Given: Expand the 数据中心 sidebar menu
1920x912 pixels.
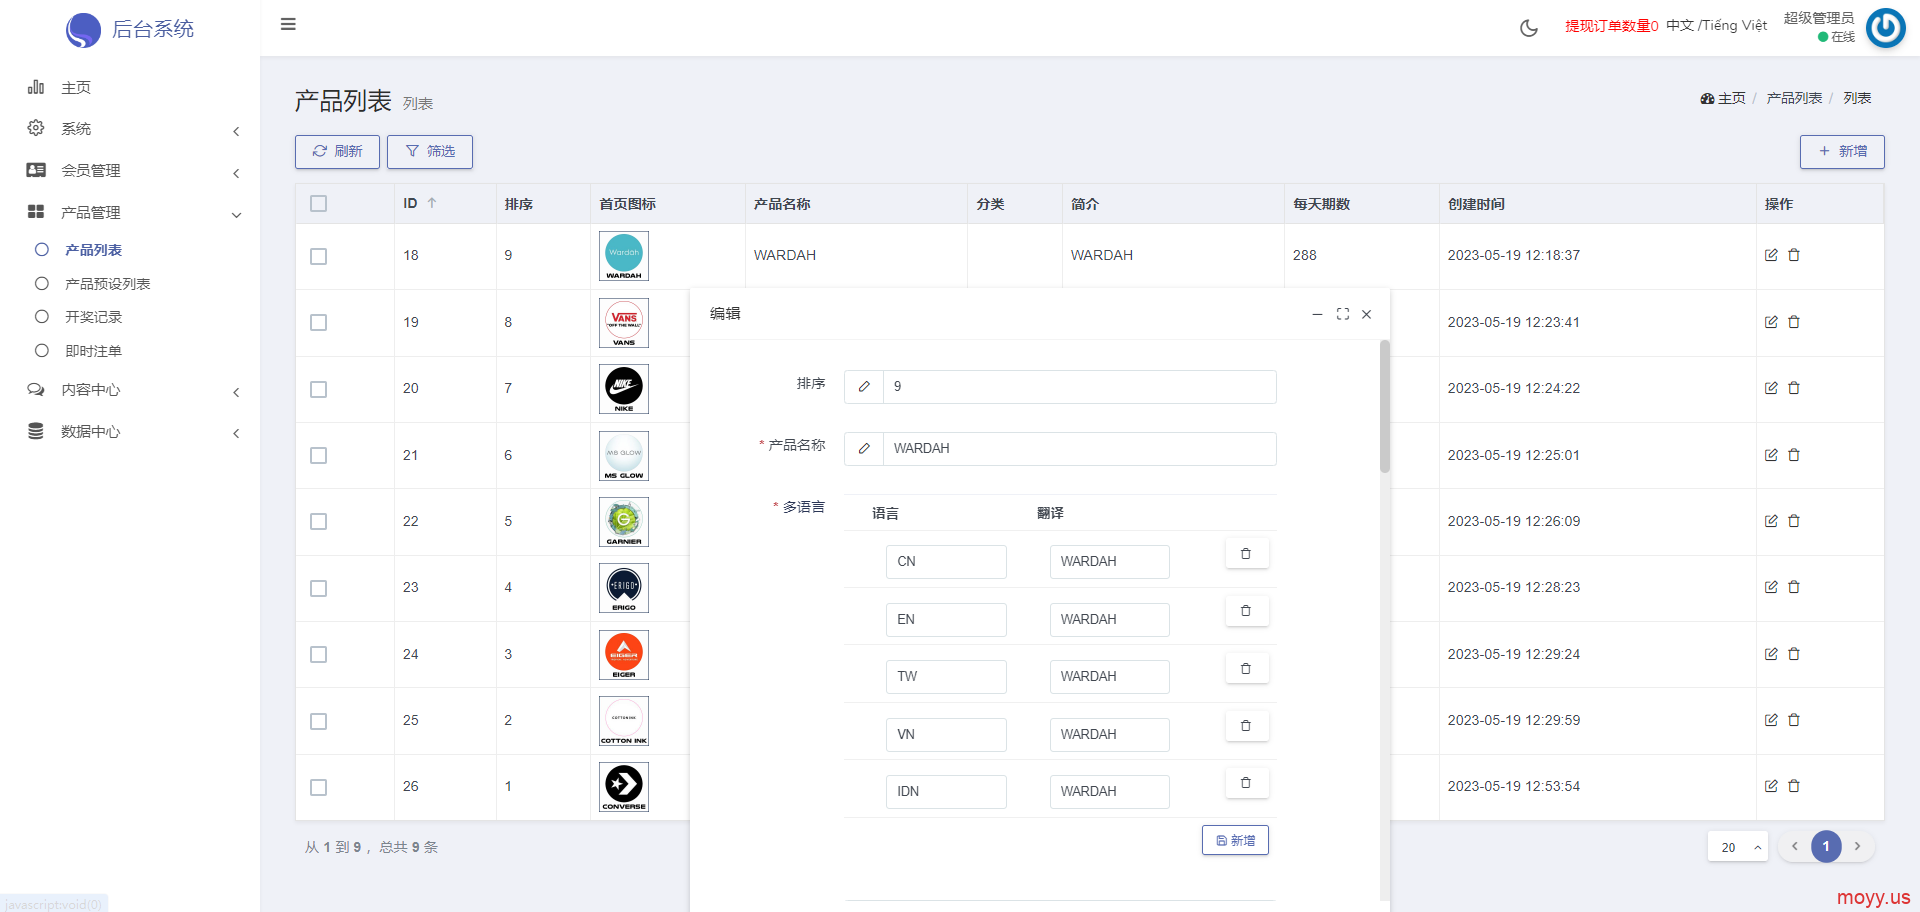Looking at the screenshot, I should (130, 432).
